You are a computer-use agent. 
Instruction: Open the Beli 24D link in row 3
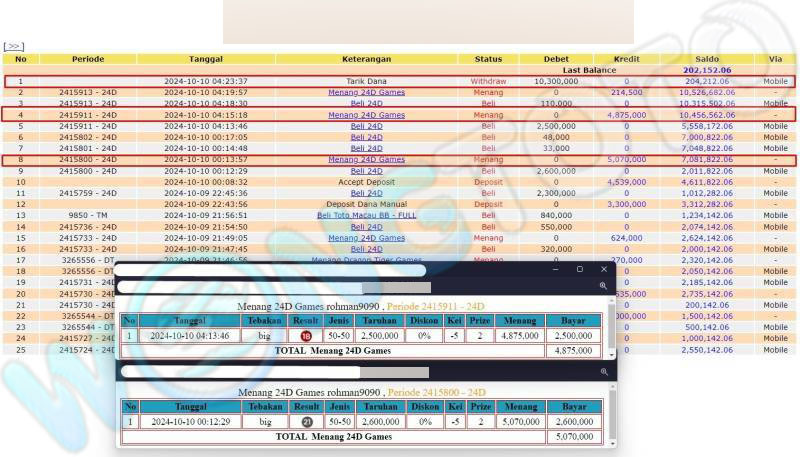366,103
